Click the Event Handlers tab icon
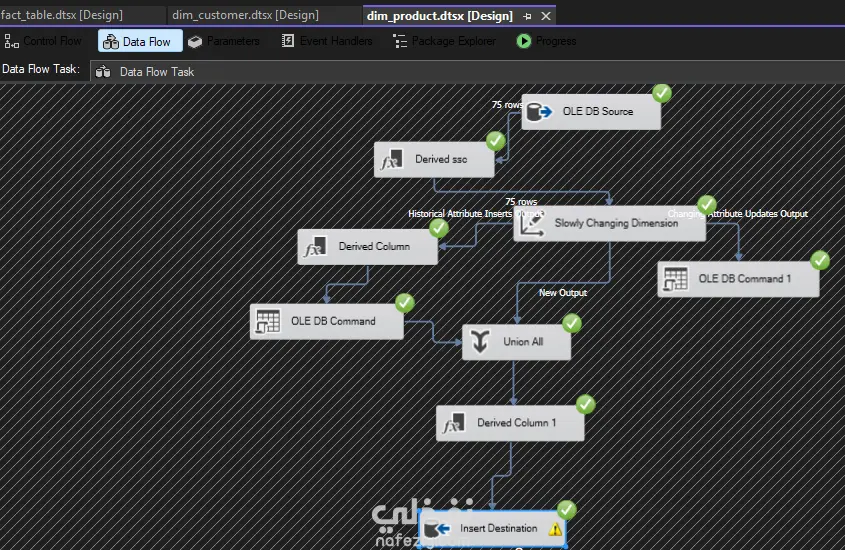 (x=288, y=40)
